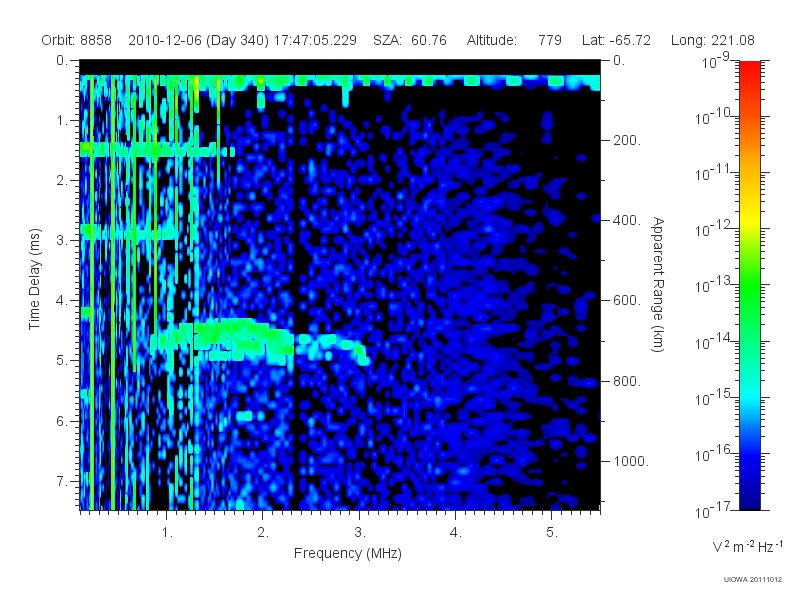The width and height of the screenshot is (800, 600).
Task: Click the apparent range tick '1000.'
Action: [x=631, y=461]
